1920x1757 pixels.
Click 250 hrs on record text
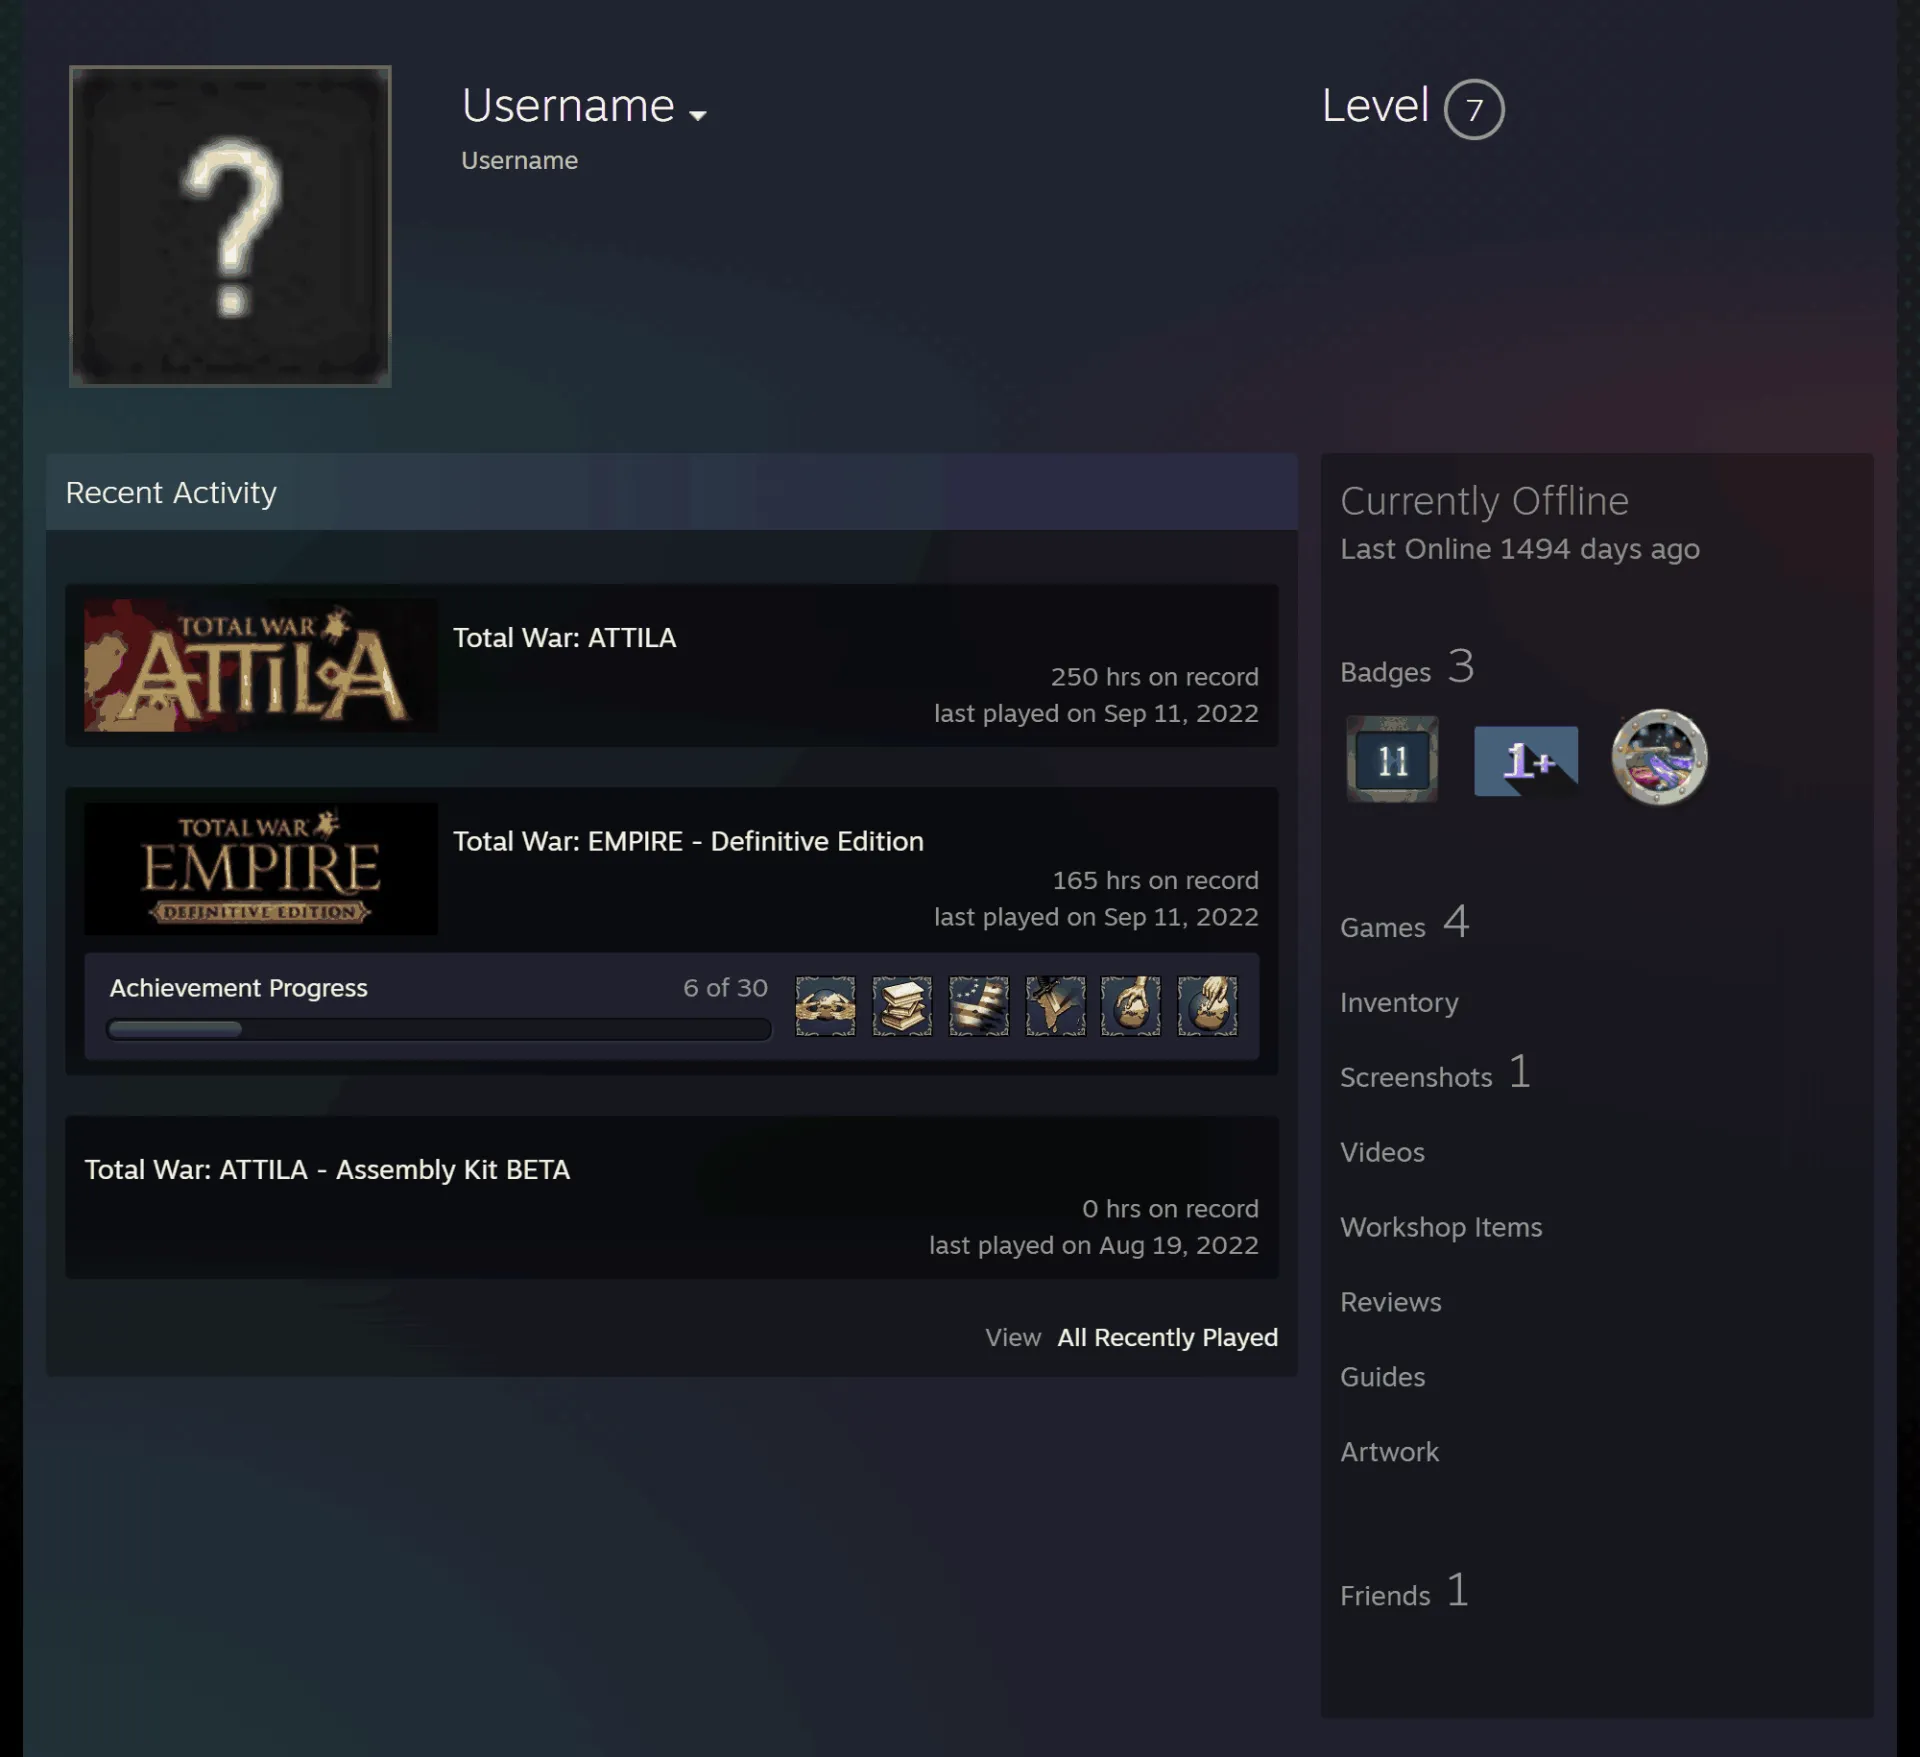1154,677
